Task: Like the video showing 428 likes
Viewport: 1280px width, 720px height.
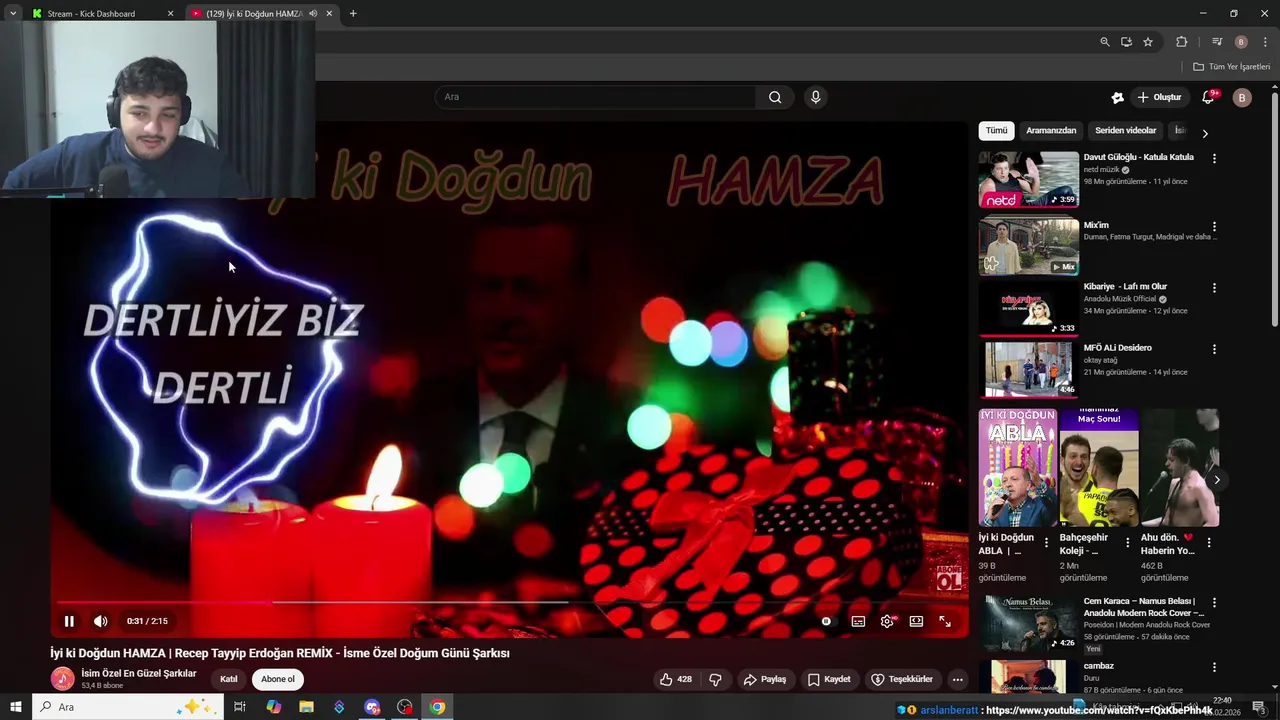Action: [675, 679]
